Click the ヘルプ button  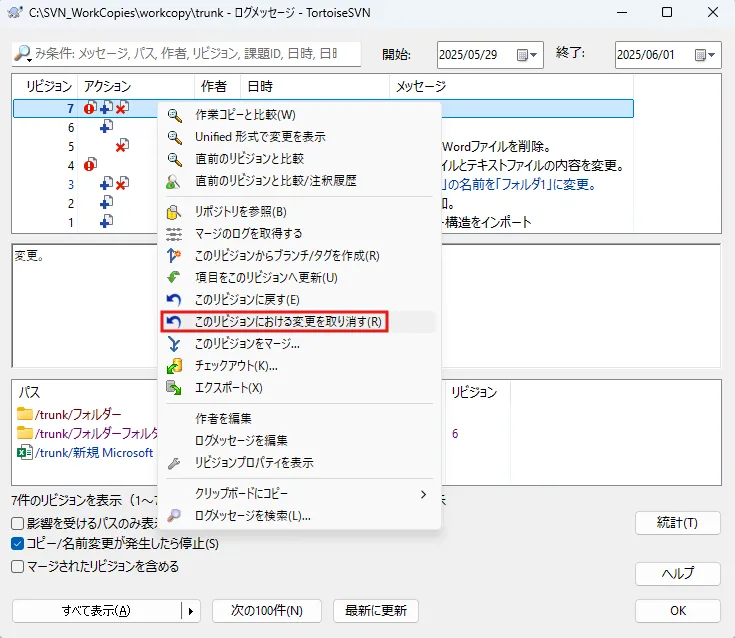677,573
